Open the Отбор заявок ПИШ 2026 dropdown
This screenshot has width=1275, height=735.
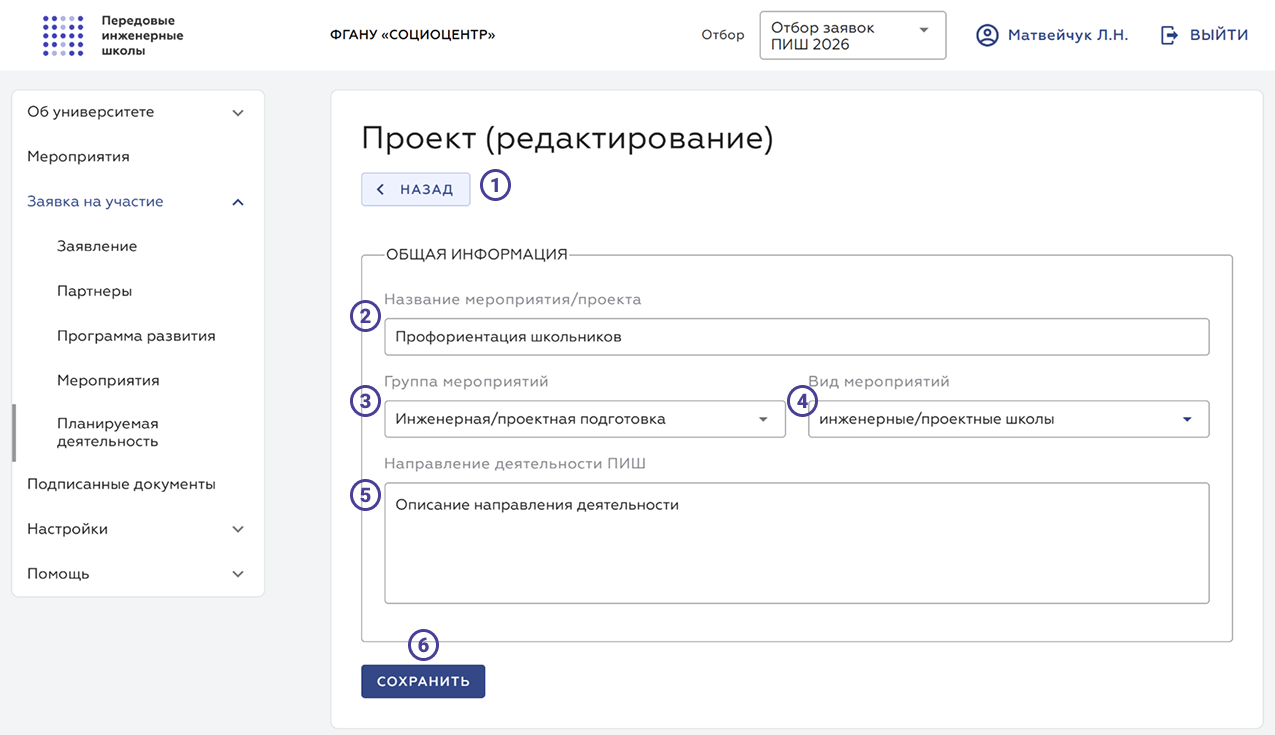pos(853,36)
